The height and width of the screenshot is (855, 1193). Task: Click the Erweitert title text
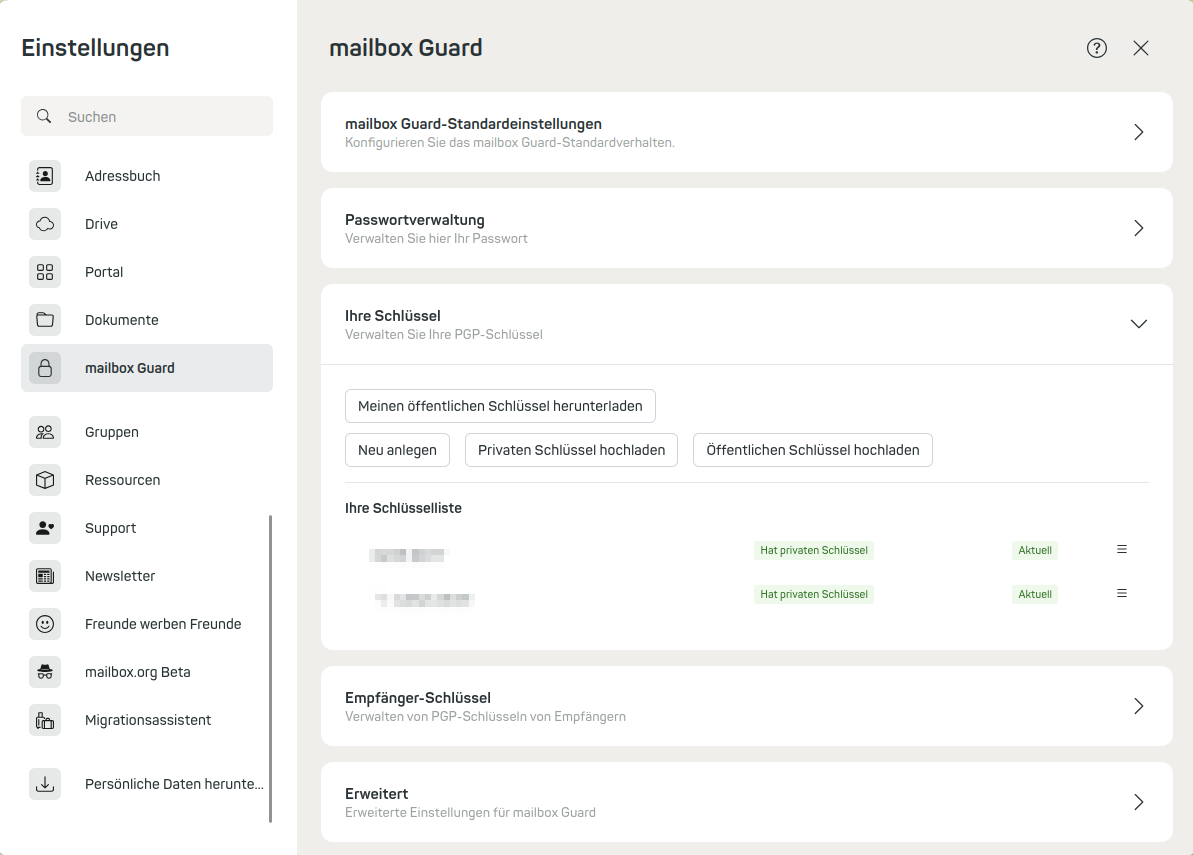tap(377, 793)
